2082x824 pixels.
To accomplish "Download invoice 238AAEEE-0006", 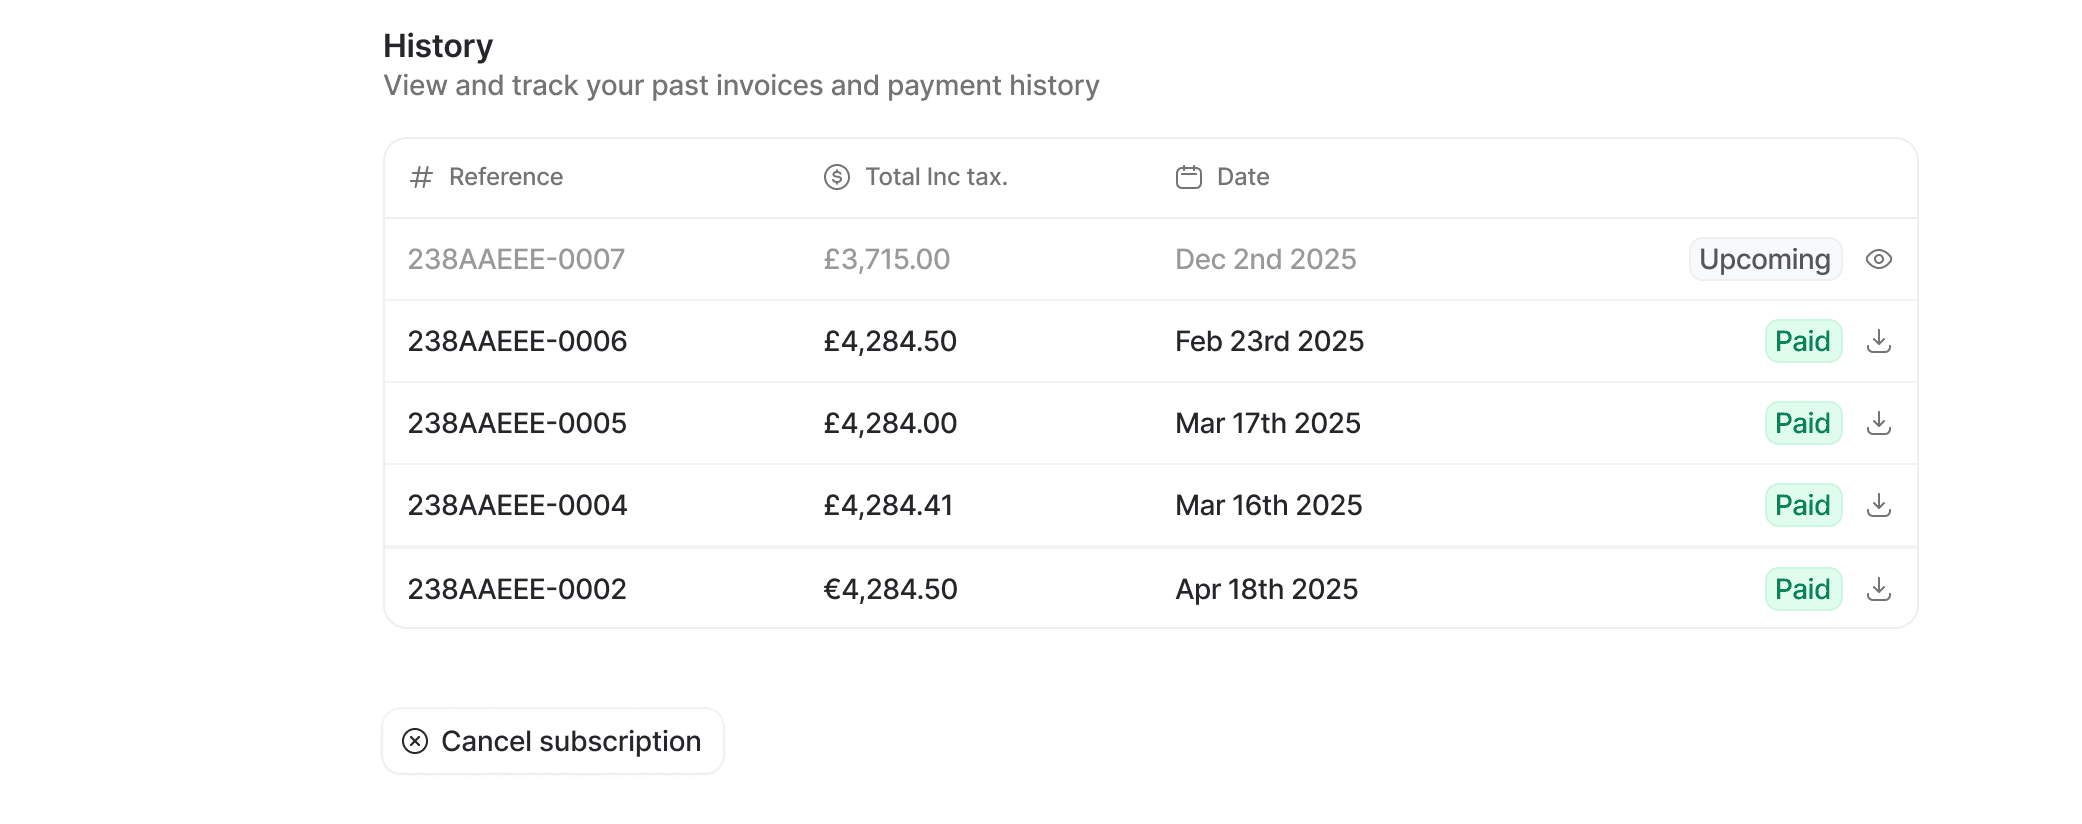I will click(x=1879, y=341).
